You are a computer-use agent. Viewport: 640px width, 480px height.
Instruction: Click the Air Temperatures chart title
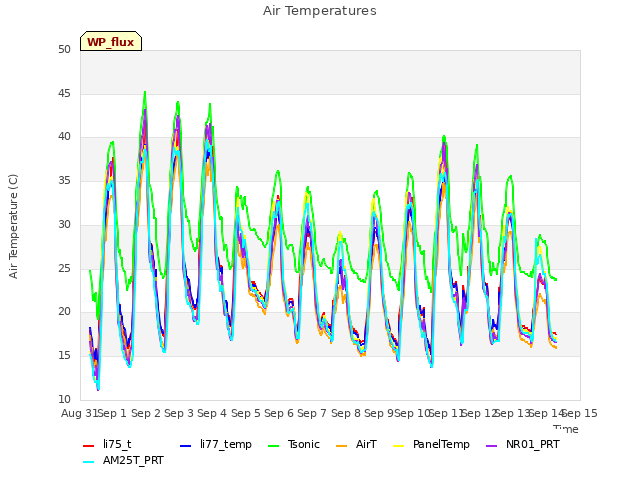(x=320, y=11)
